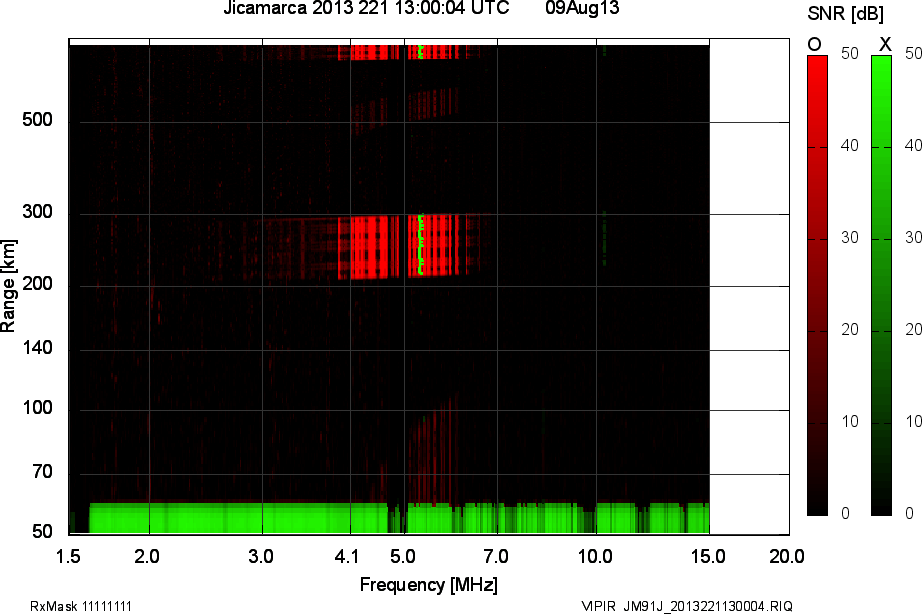Click the "20" tick on red O color bar
Screen dimensions: 922x614
(x=850, y=329)
